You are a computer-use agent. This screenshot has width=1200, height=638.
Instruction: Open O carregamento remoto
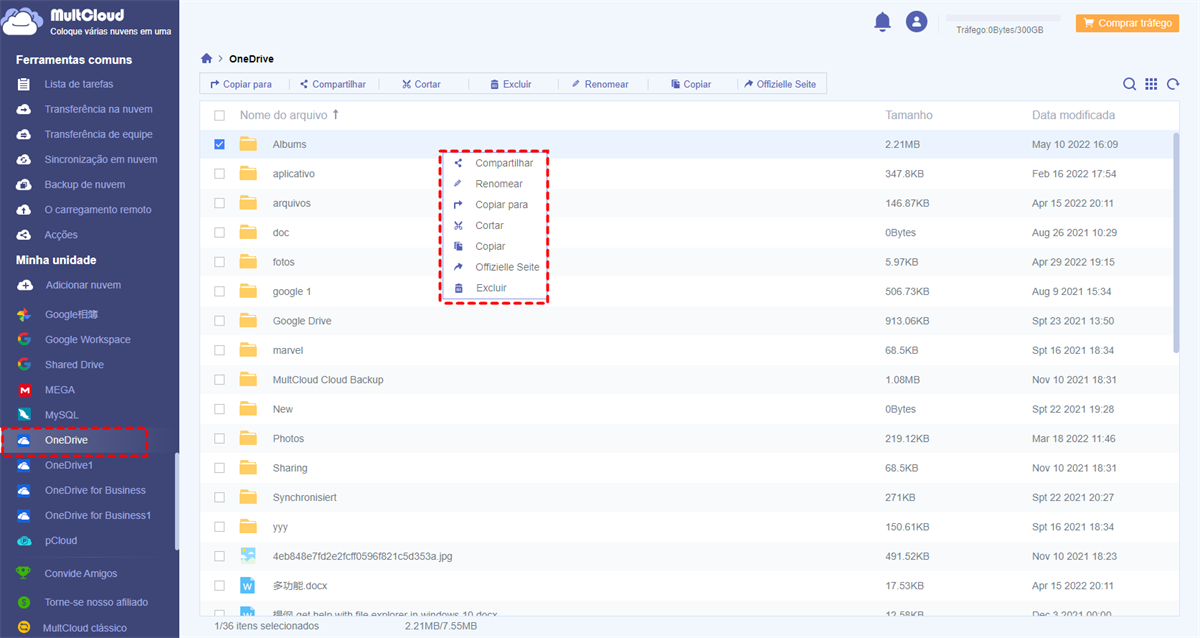[x=98, y=209]
